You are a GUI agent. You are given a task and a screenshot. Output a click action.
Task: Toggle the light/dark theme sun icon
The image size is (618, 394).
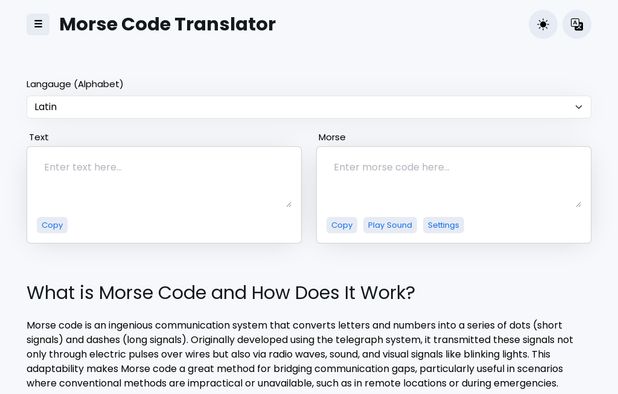[543, 24]
